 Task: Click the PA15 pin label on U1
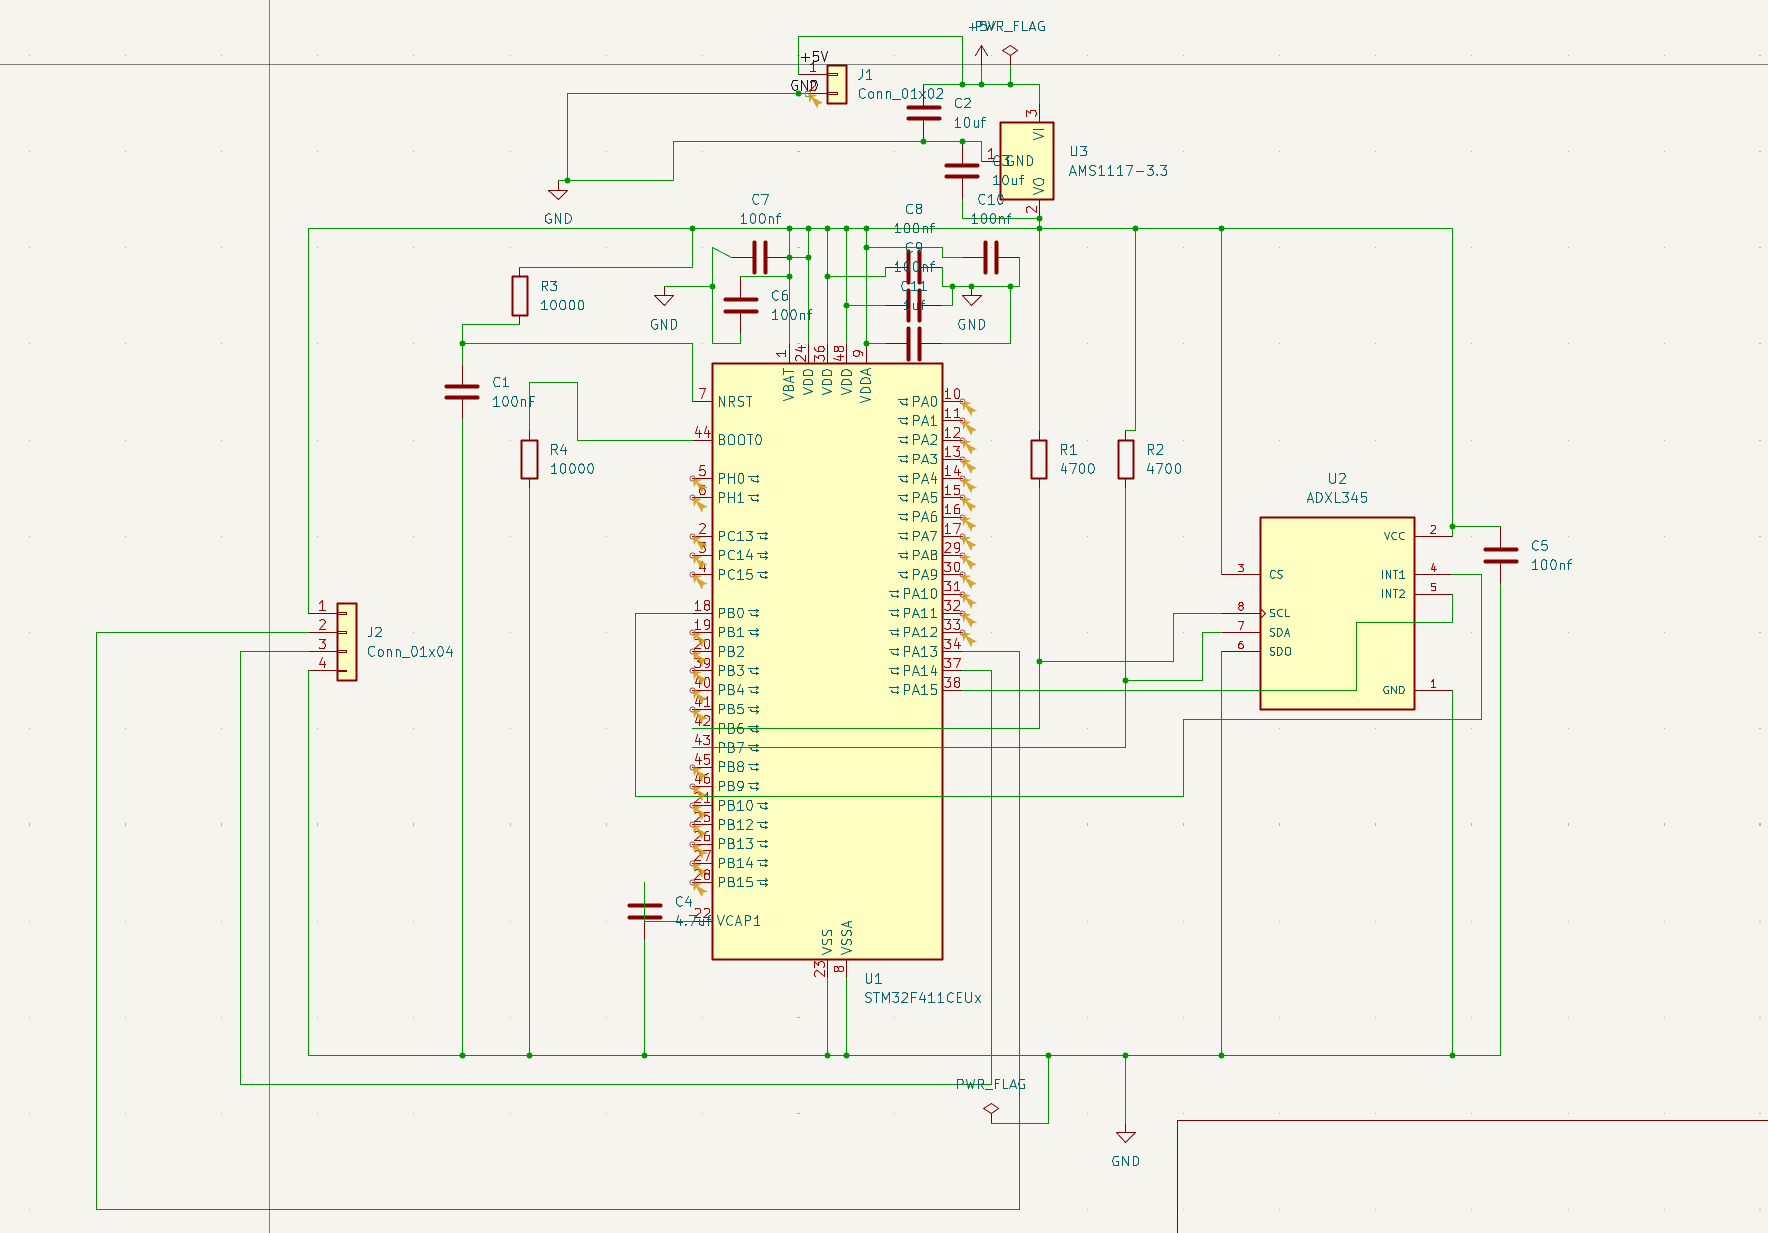point(920,690)
